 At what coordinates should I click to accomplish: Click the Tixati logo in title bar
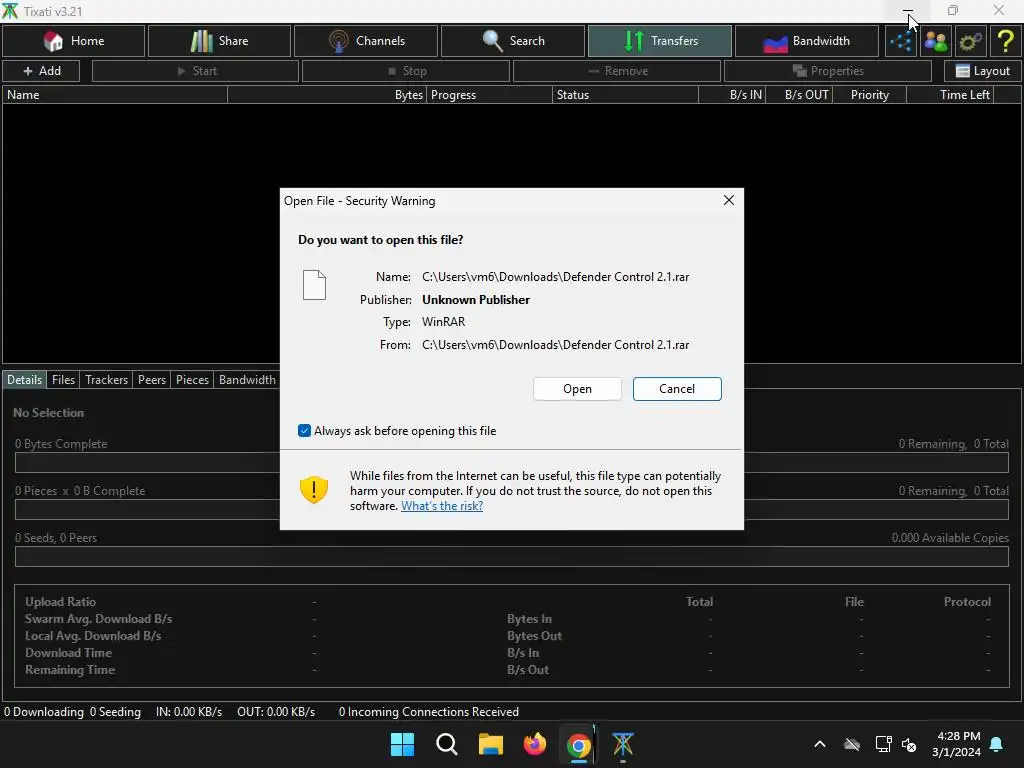point(10,11)
